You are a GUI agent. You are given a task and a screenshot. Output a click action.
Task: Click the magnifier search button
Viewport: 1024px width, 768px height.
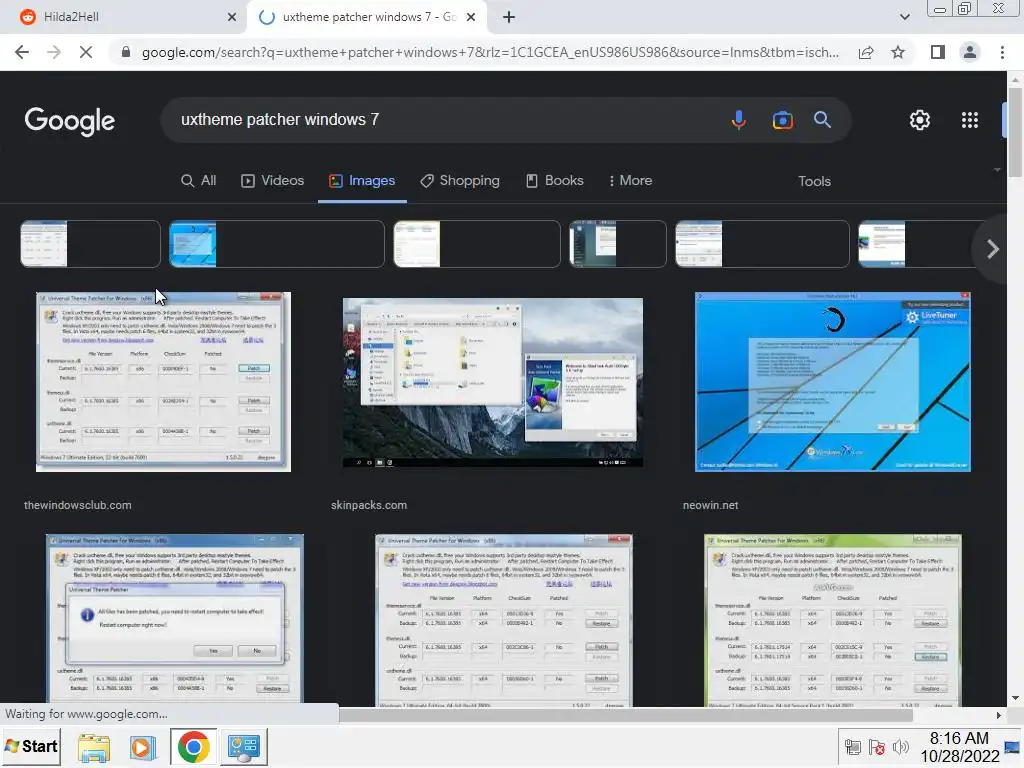pos(822,120)
